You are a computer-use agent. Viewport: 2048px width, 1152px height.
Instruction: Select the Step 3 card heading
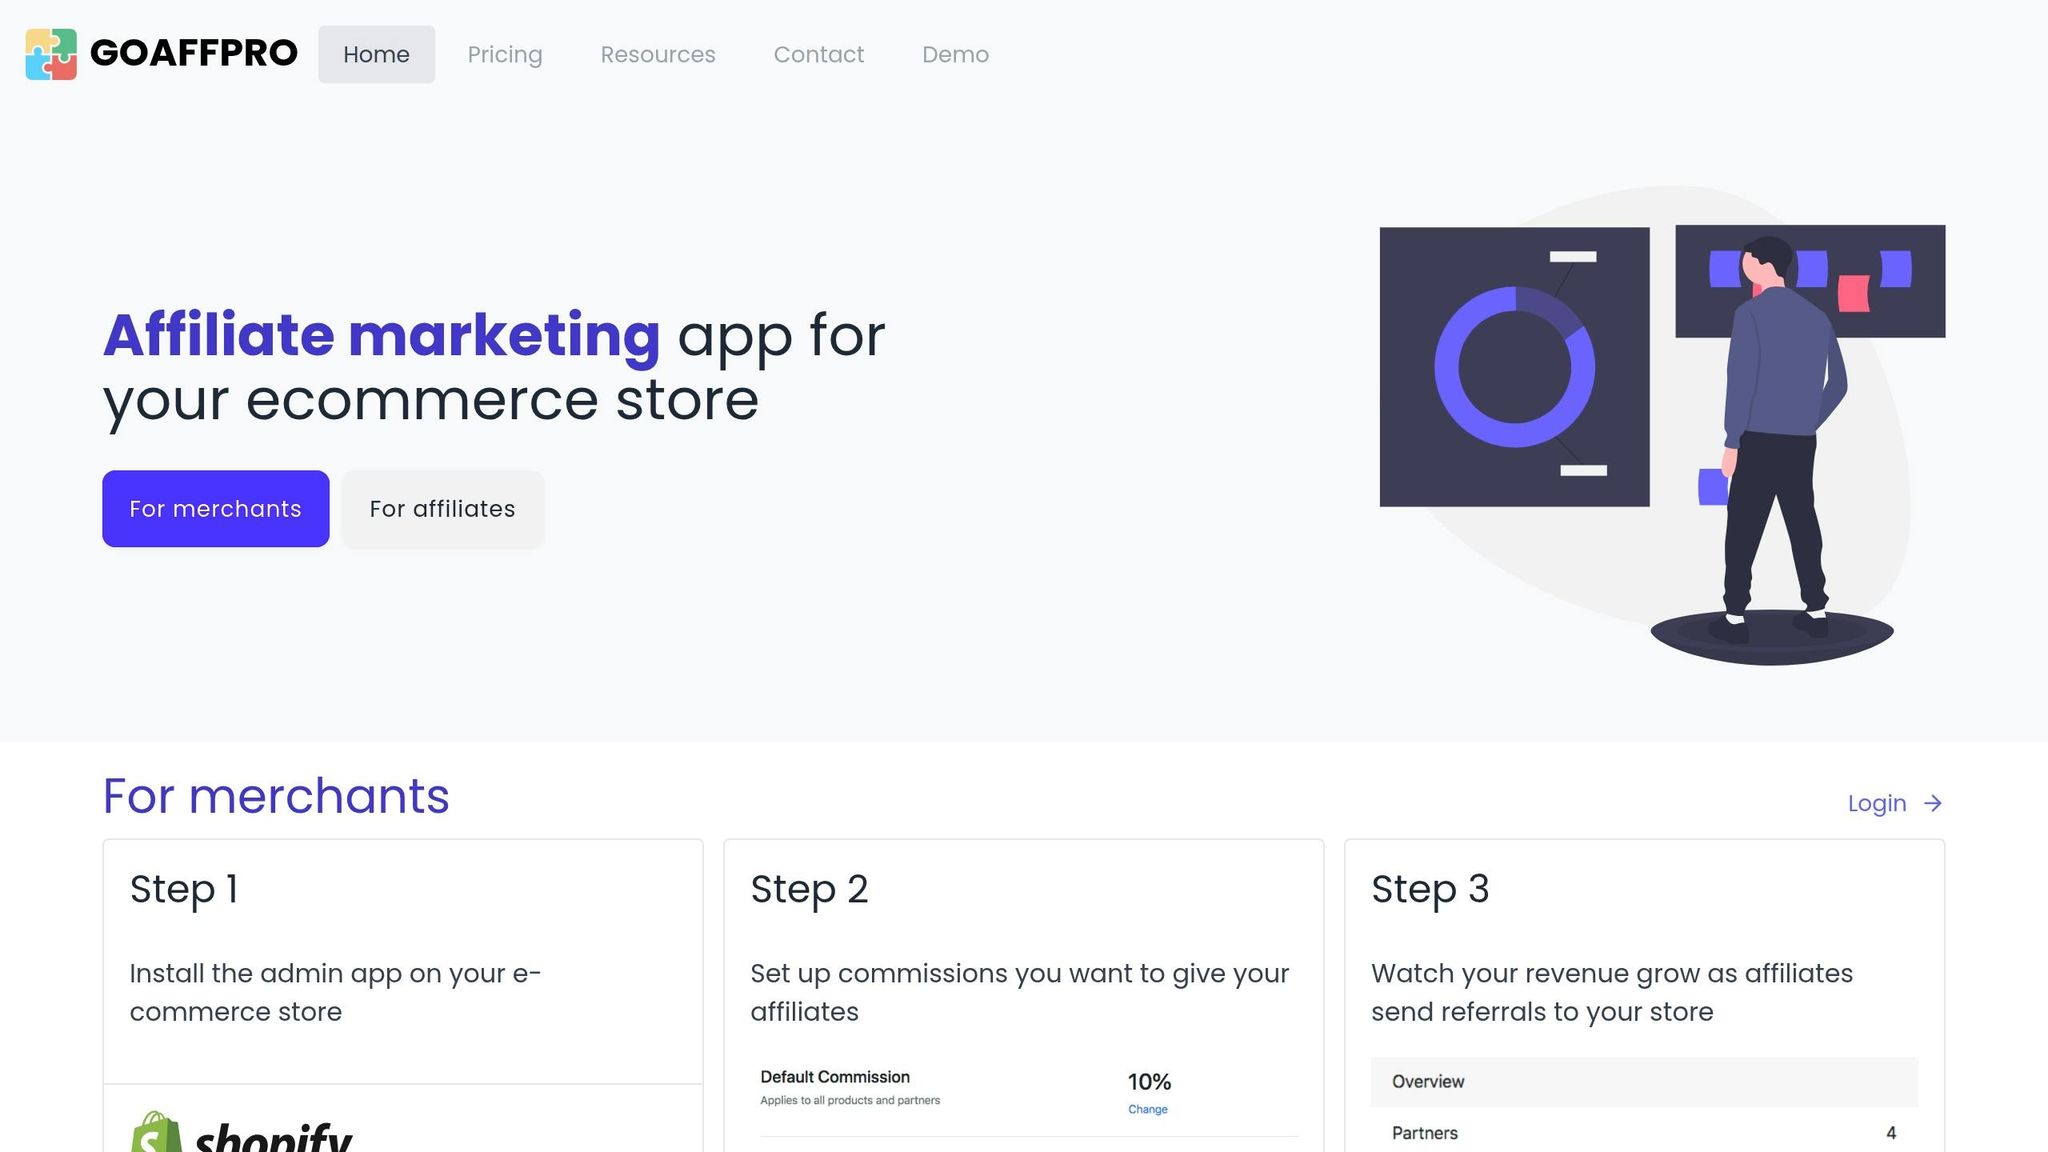(x=1430, y=889)
